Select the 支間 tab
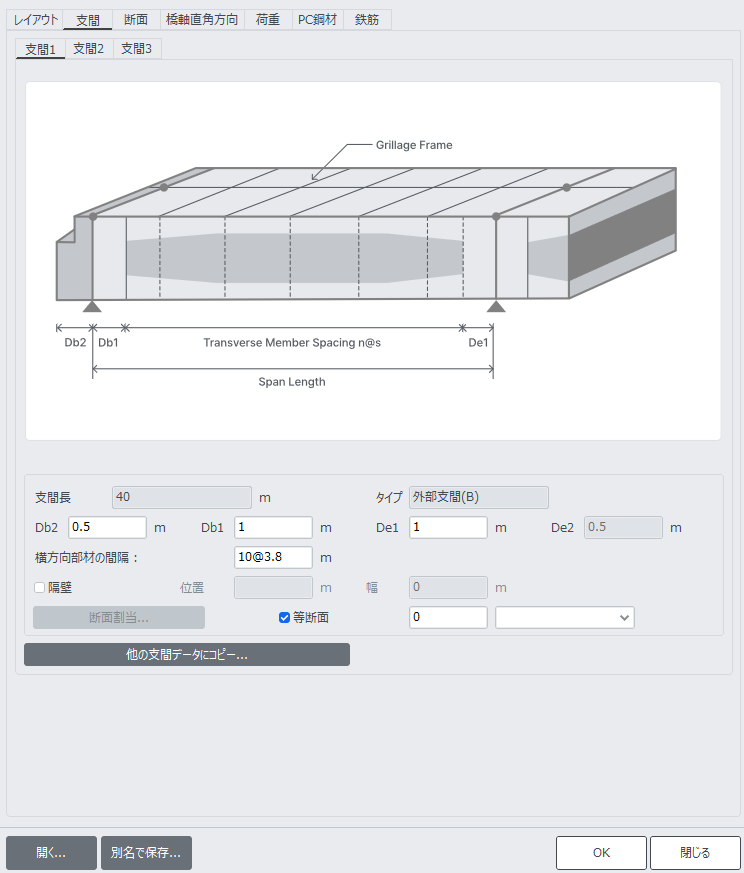Image resolution: width=744 pixels, height=873 pixels. (88, 20)
